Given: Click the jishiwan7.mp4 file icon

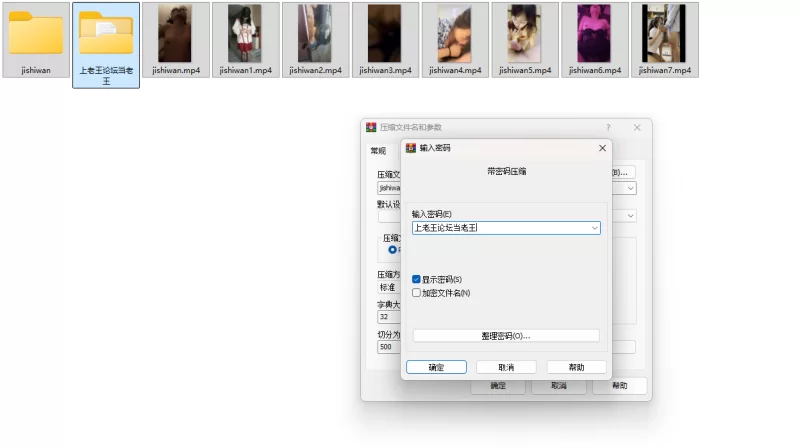Looking at the screenshot, I should (665, 33).
